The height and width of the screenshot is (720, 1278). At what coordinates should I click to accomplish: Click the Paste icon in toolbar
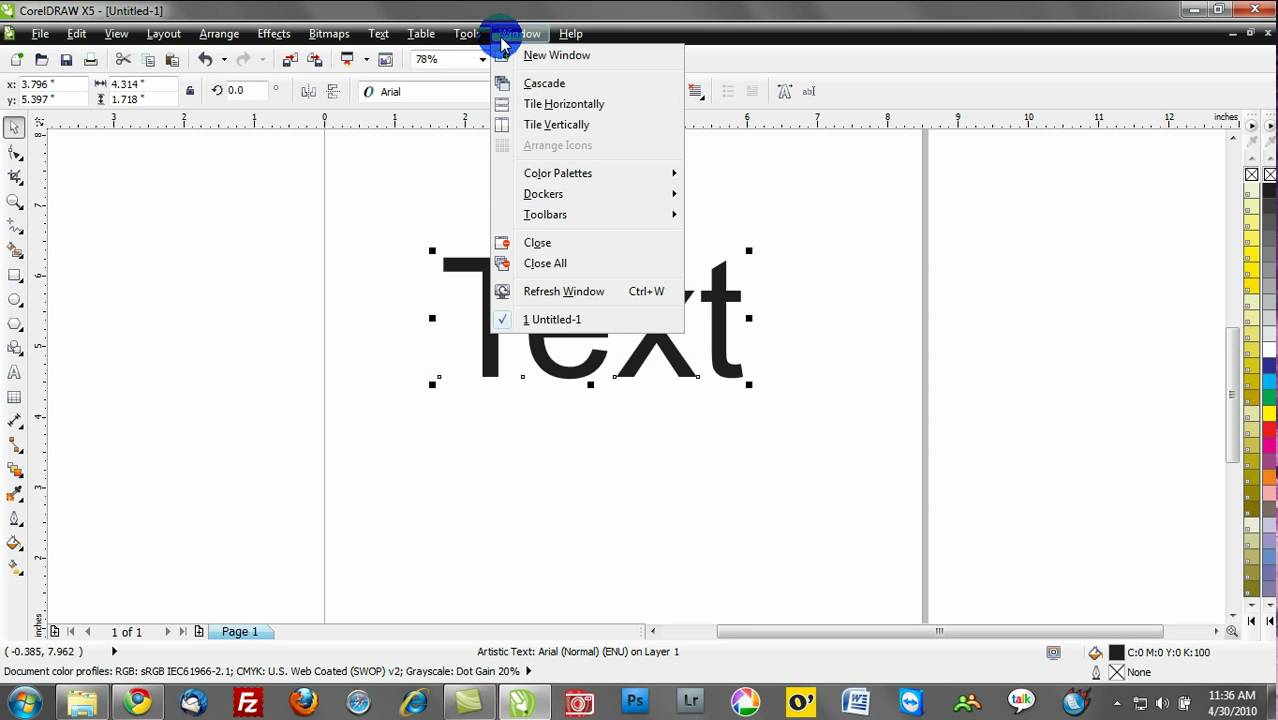click(172, 60)
